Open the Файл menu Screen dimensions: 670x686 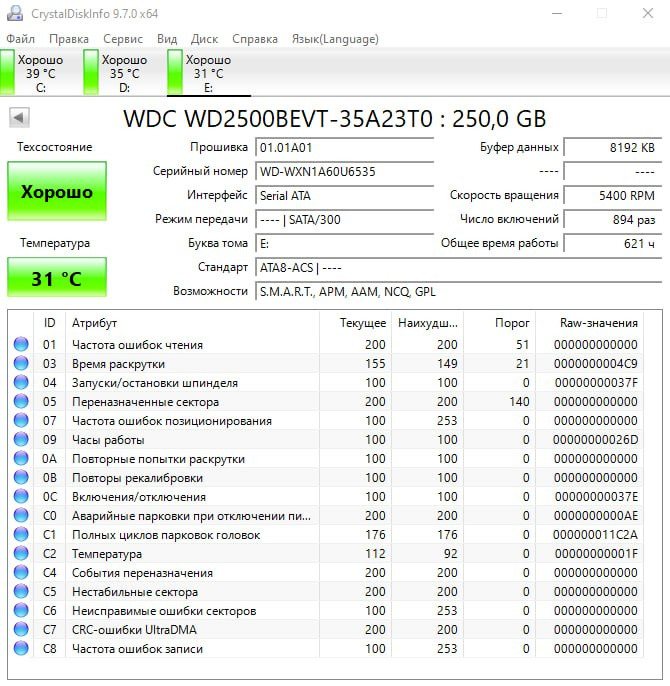click(21, 39)
